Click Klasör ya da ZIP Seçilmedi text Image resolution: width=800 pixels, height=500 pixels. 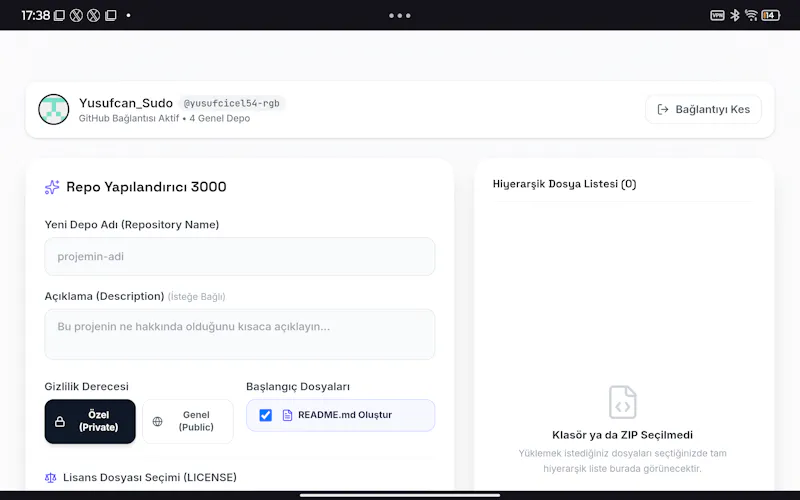[x=622, y=435]
